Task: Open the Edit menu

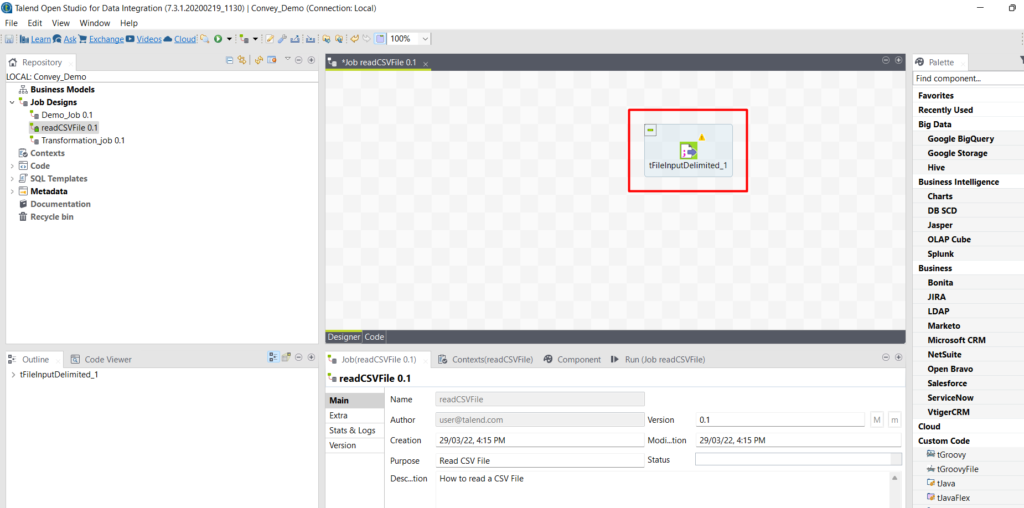Action: click(x=35, y=23)
